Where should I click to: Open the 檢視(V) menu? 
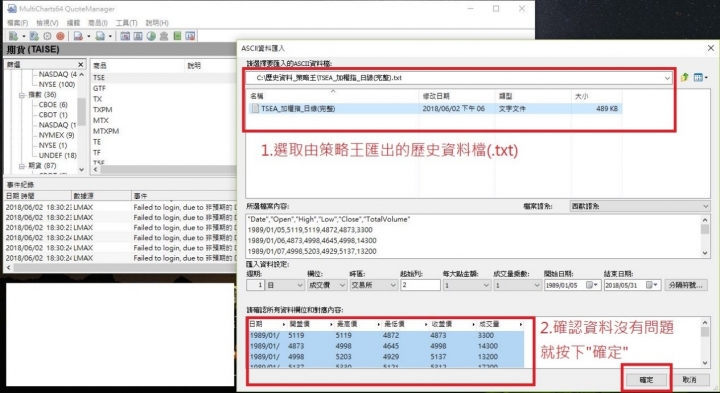(x=47, y=22)
